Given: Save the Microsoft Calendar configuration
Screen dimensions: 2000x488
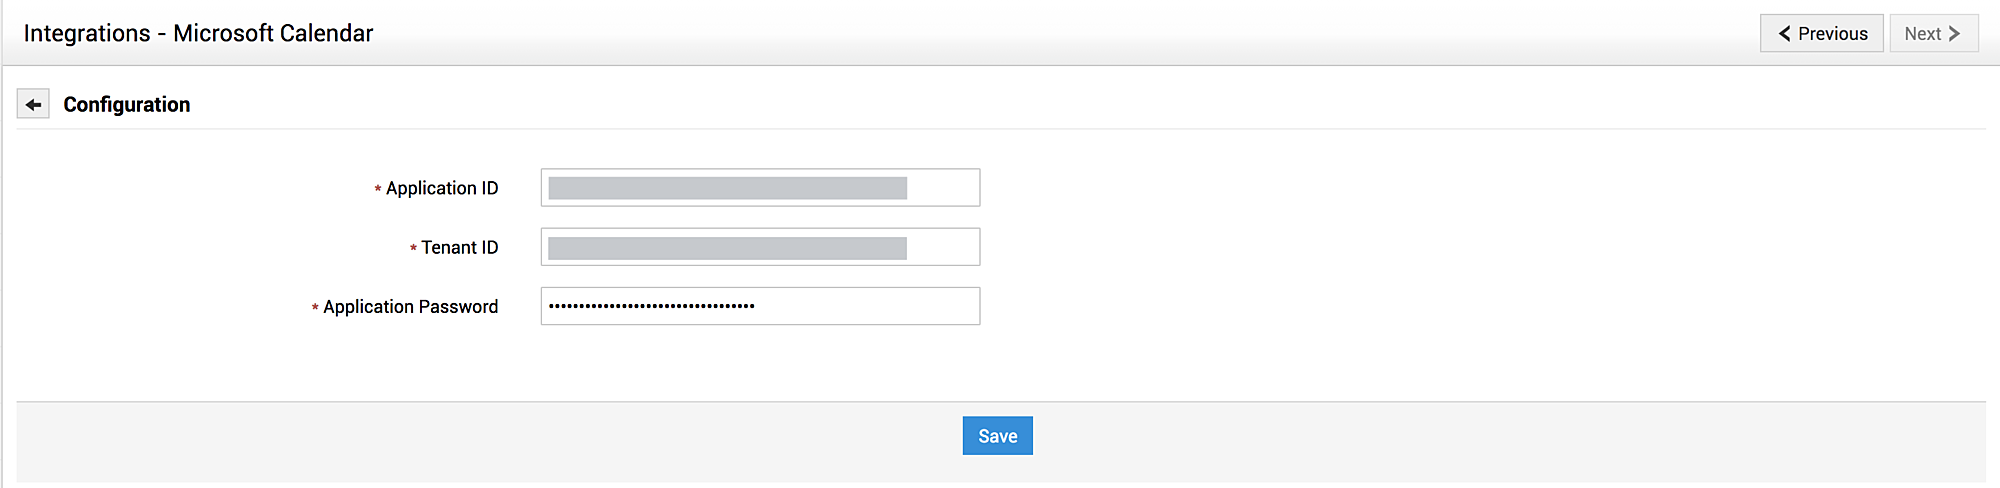Looking at the screenshot, I should point(997,436).
